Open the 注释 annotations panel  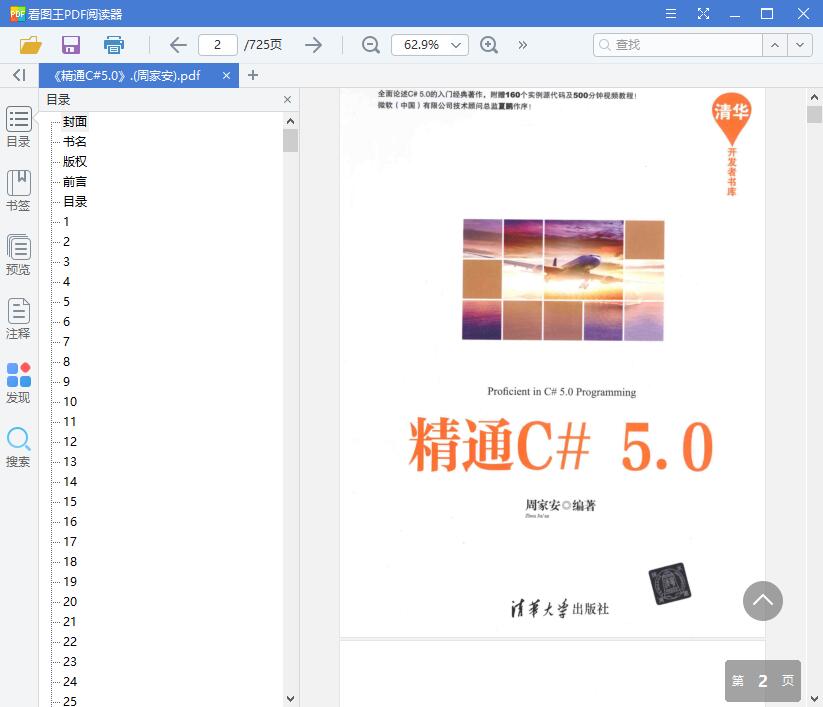18,319
